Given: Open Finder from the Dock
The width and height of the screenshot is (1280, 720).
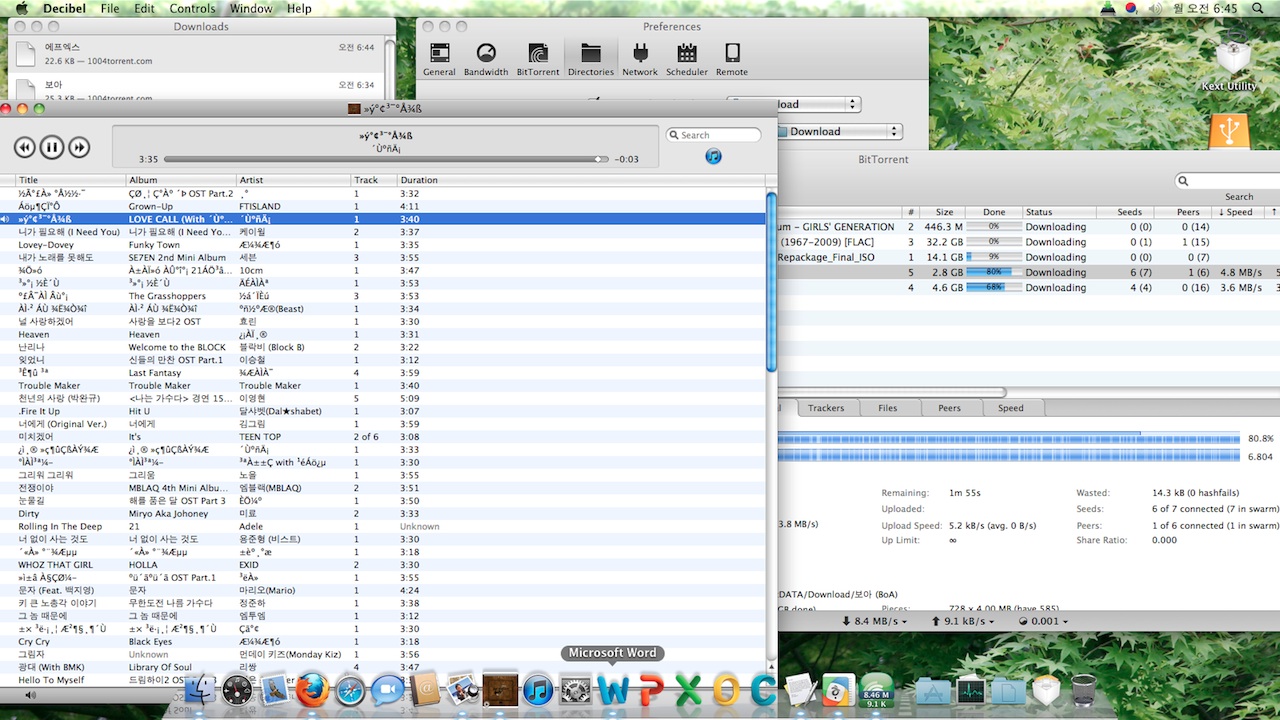Looking at the screenshot, I should pos(199,689).
